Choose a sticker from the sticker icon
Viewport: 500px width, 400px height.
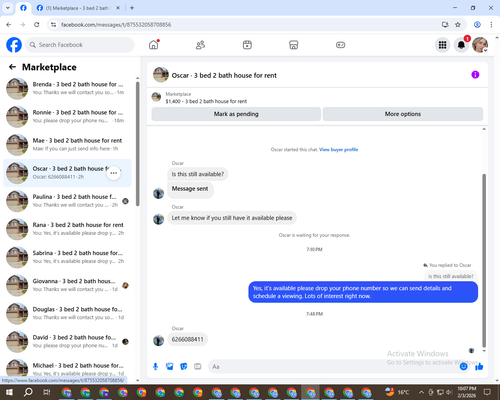(184, 367)
